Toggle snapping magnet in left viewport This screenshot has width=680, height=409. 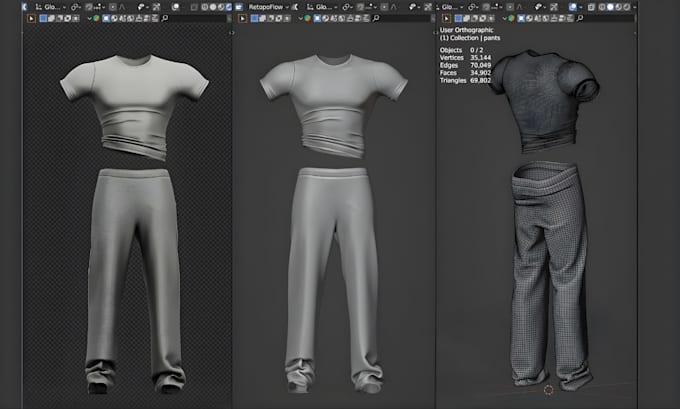tap(89, 7)
